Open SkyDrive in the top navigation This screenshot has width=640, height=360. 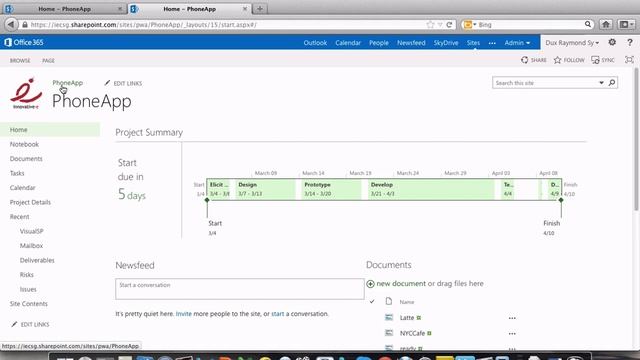coord(446,43)
